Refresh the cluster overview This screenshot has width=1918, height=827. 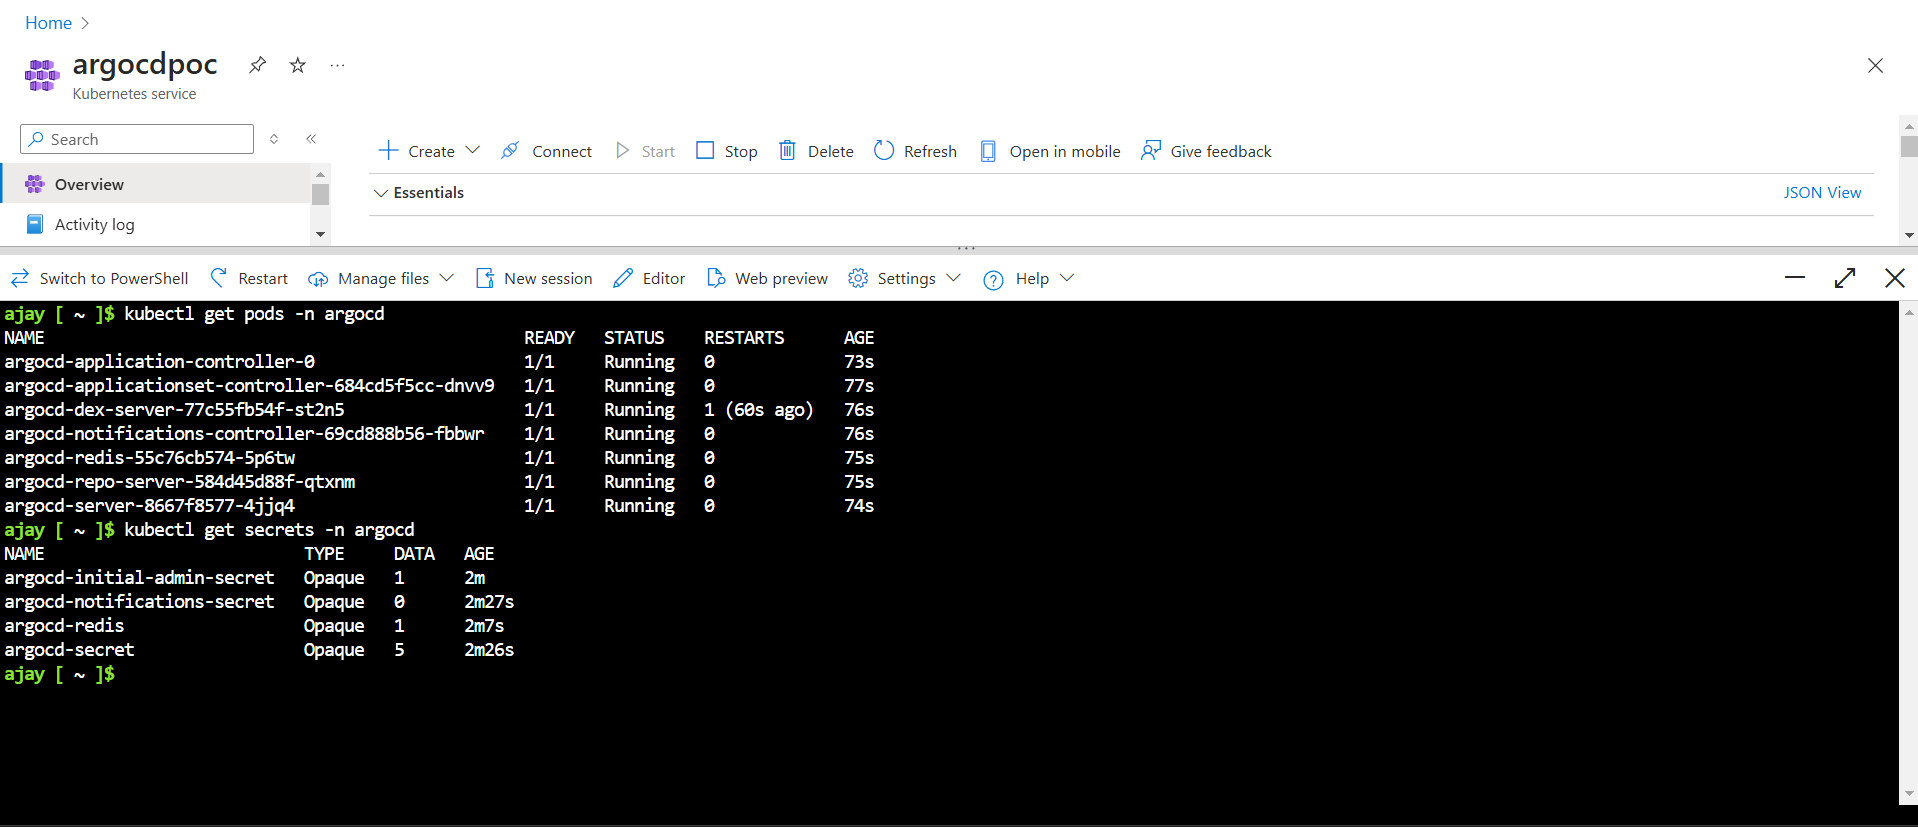point(915,151)
